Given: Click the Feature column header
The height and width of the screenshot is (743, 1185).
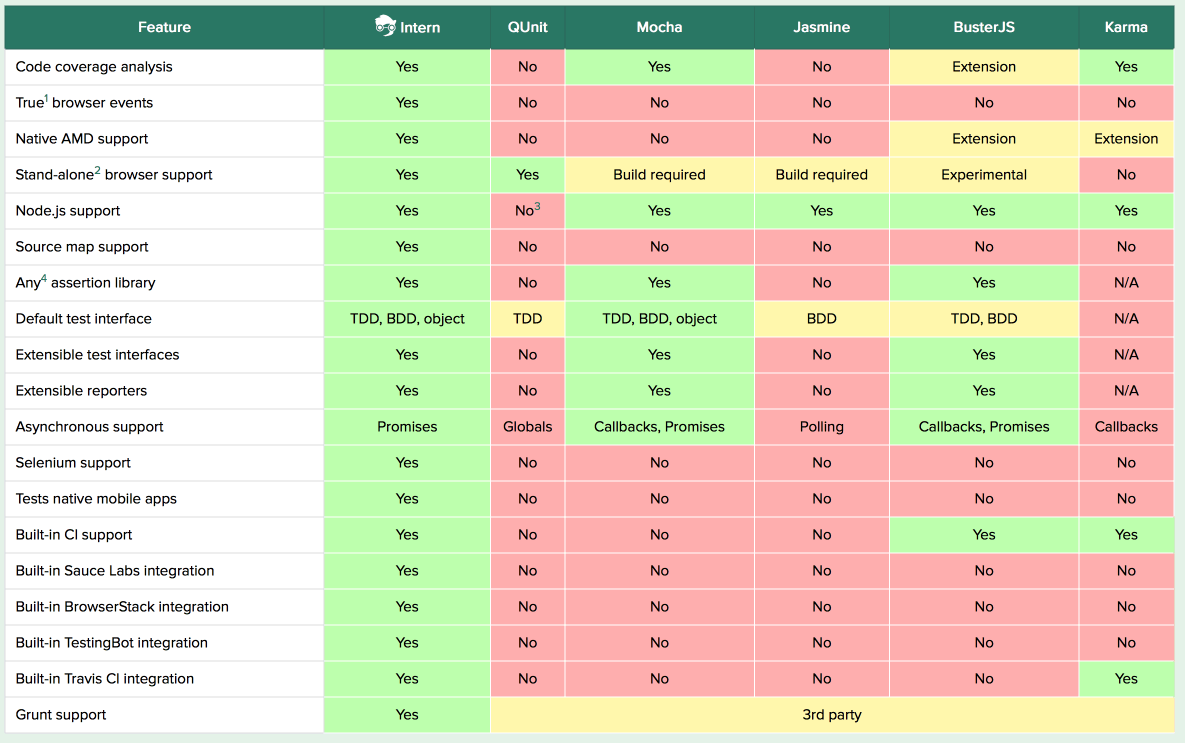Looking at the screenshot, I should tap(164, 27).
